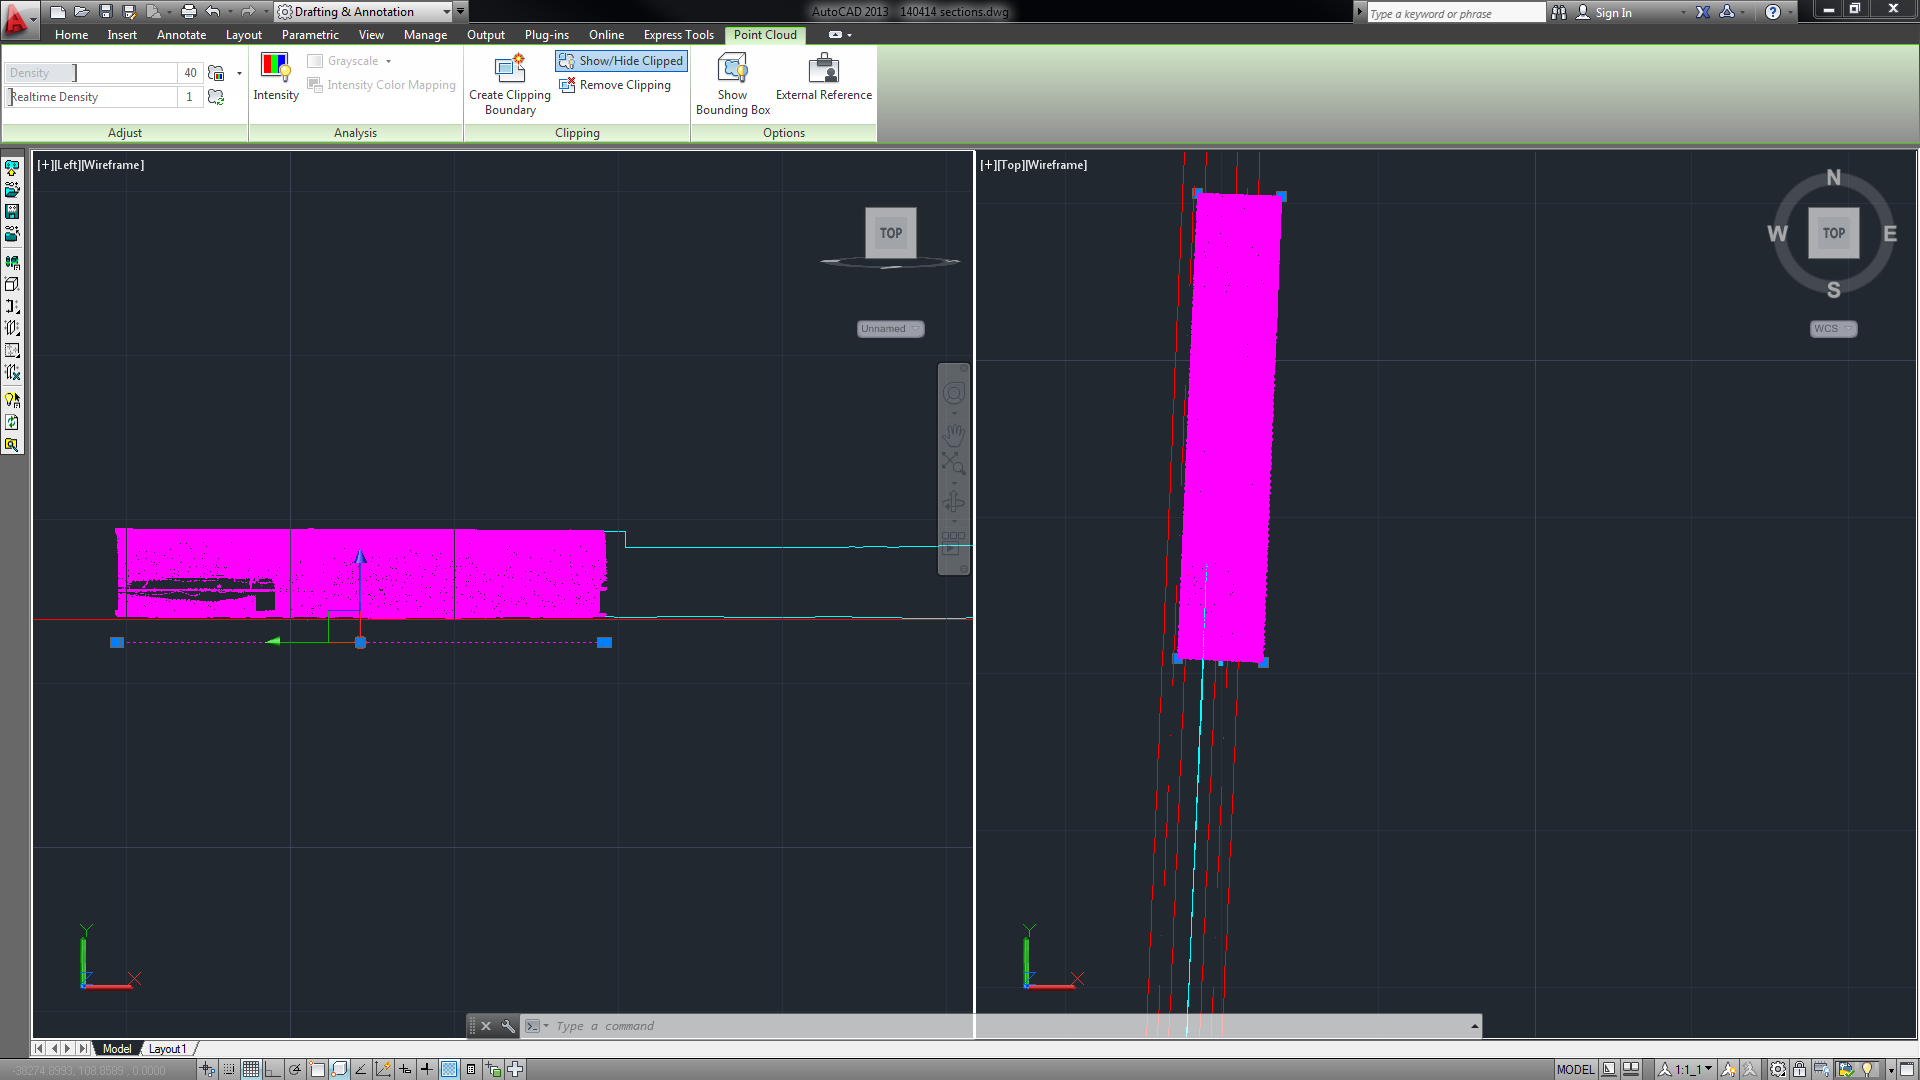Click the Sign In button
The height and width of the screenshot is (1080, 1920).
[x=1614, y=12]
